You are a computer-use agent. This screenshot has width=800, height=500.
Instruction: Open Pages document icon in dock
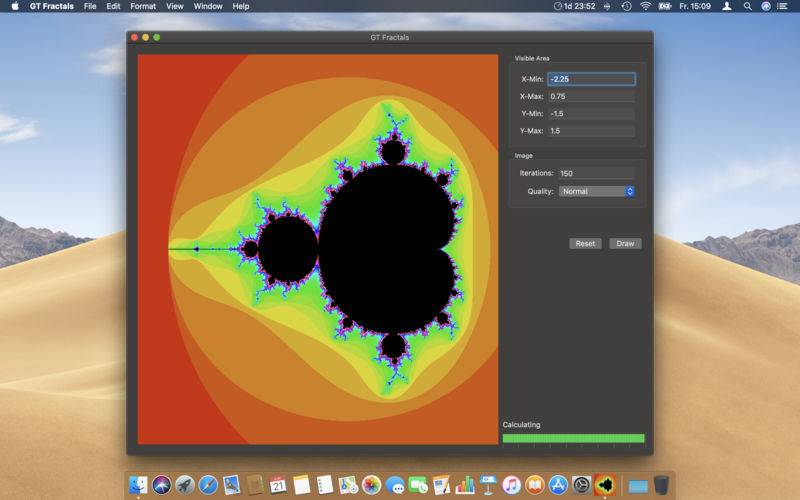[x=441, y=485]
